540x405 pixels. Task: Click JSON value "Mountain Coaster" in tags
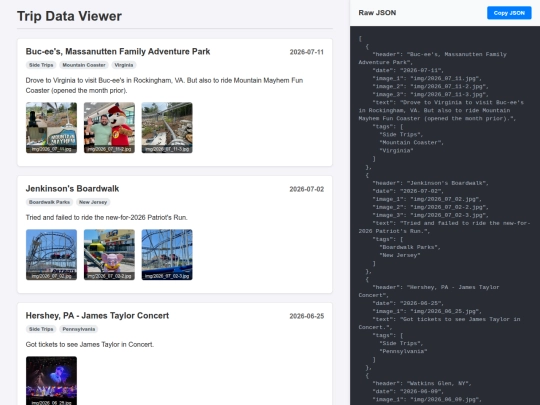click(412, 143)
